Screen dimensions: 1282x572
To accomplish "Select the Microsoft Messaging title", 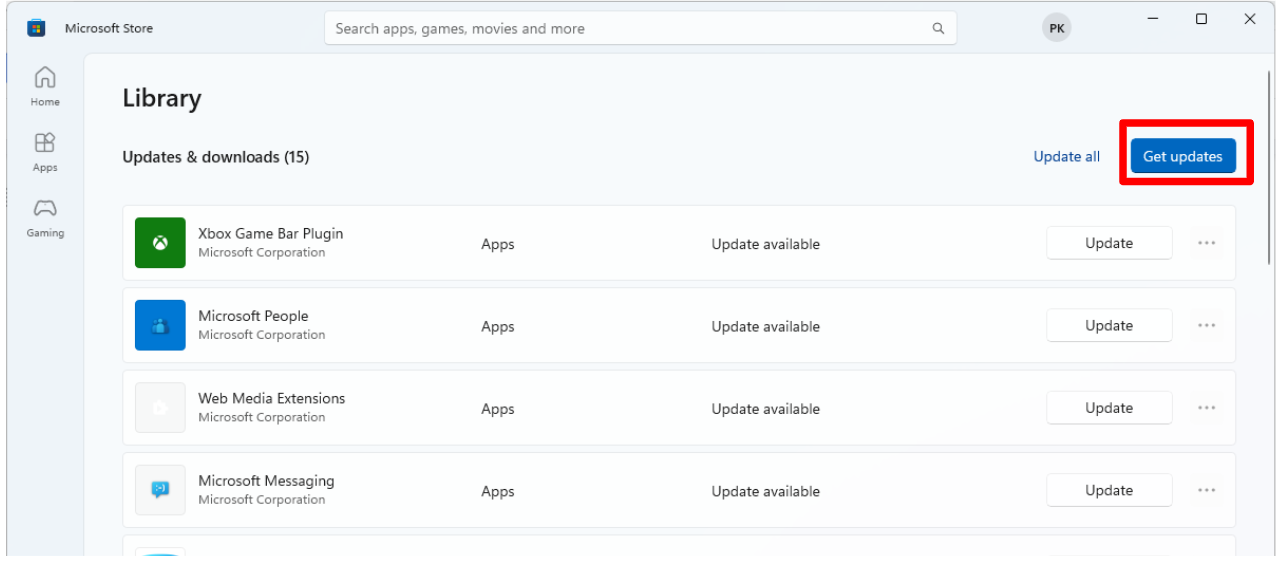I will click(x=266, y=481).
